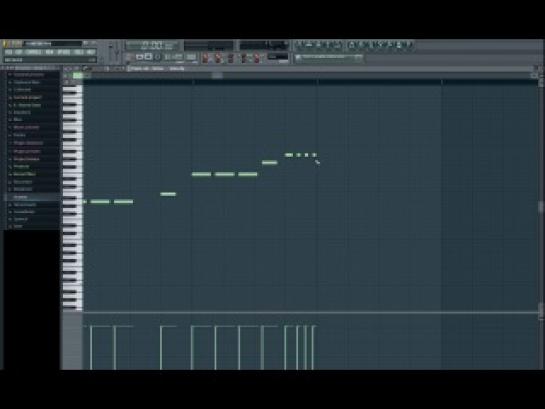This screenshot has height=409, width=545.
Task: Click the round record button in the transport
Action: [x=157, y=57]
